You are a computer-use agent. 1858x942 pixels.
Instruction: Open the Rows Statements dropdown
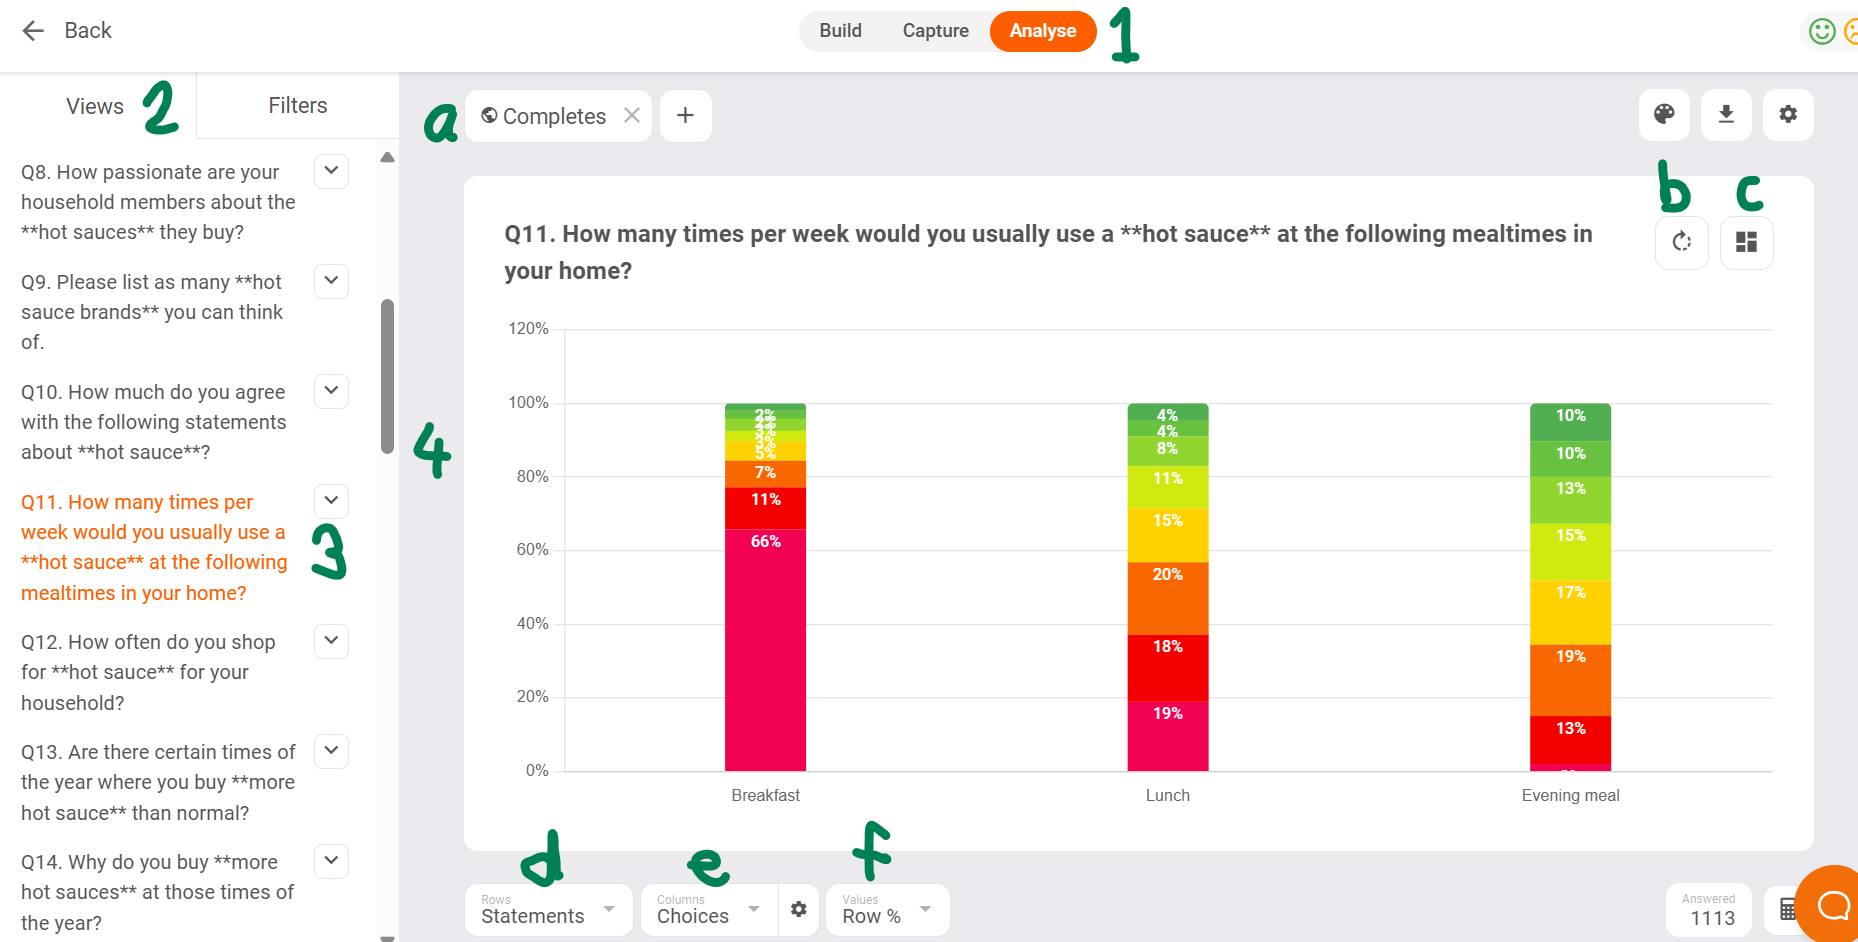coord(548,910)
